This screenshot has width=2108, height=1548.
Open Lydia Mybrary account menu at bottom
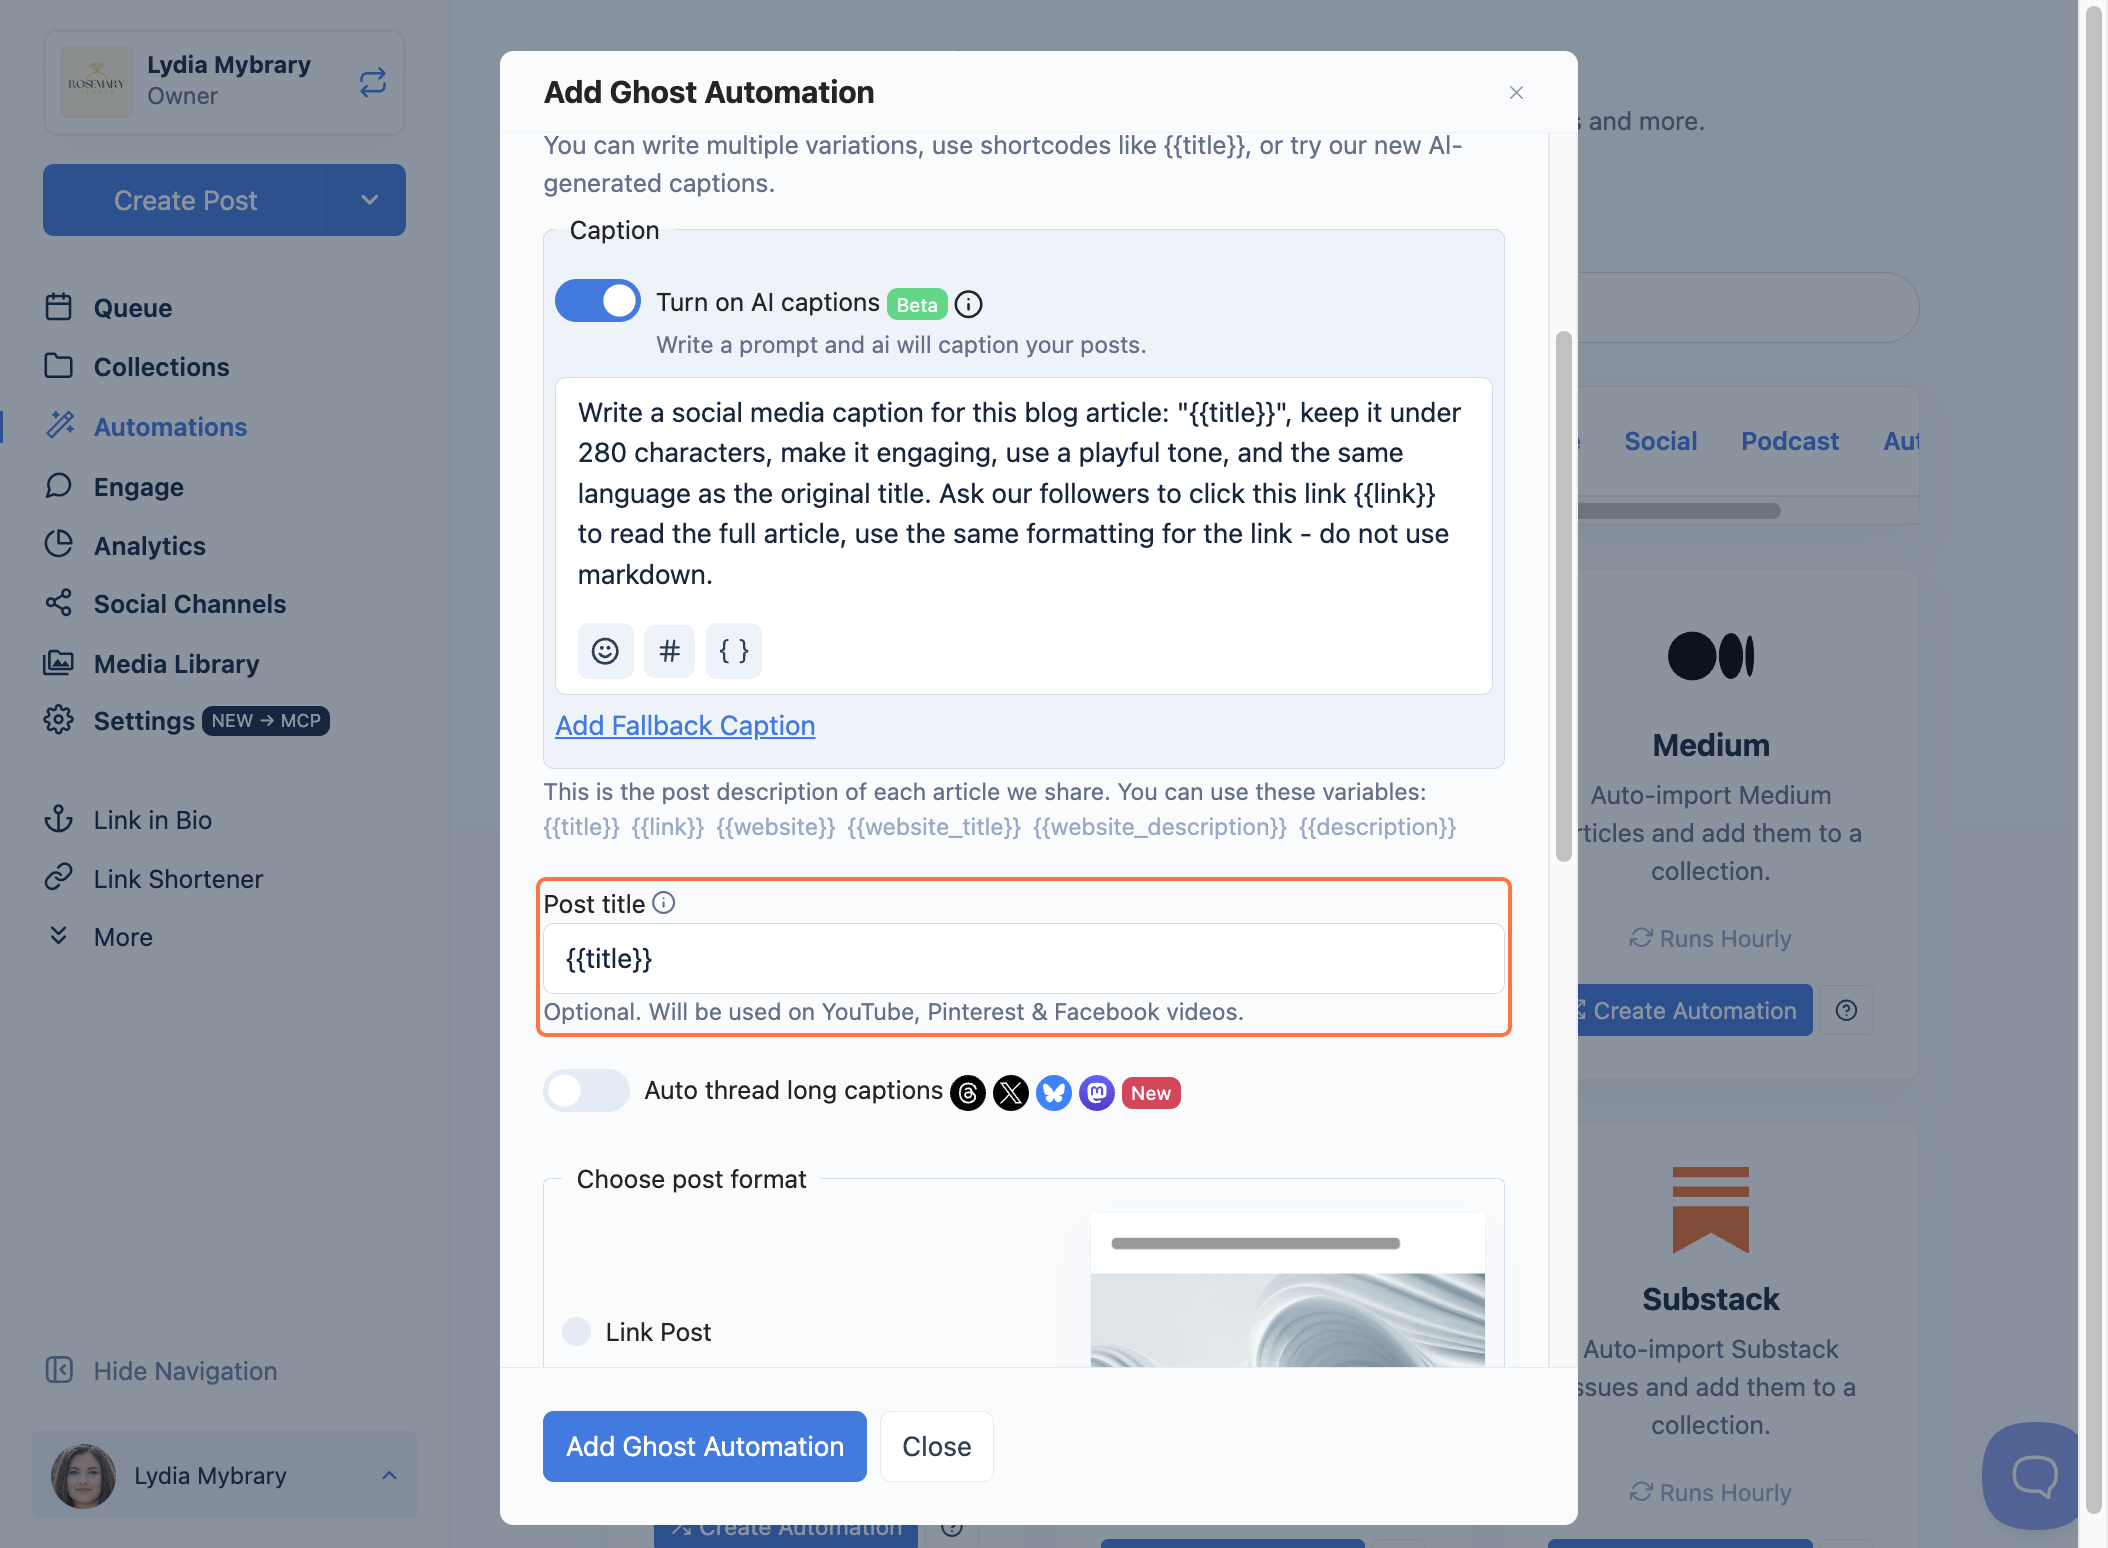[x=224, y=1475]
